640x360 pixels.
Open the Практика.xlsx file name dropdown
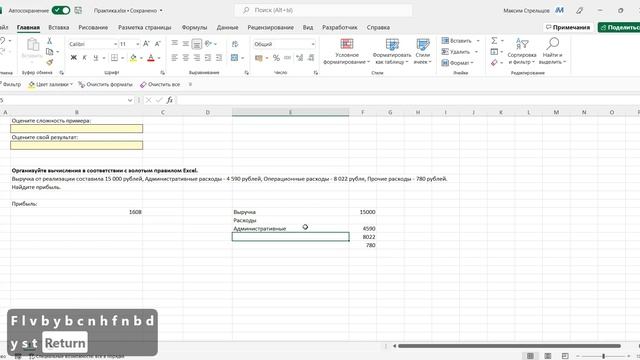160,11
